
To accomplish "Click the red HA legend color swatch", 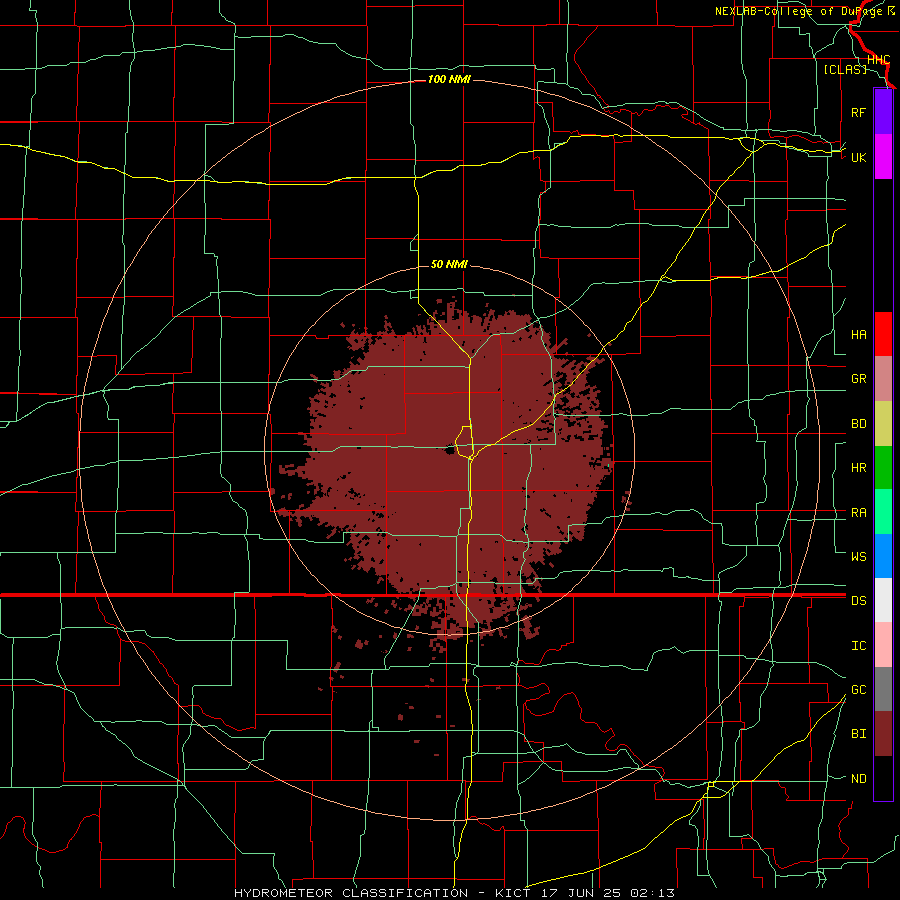I will 883,334.
